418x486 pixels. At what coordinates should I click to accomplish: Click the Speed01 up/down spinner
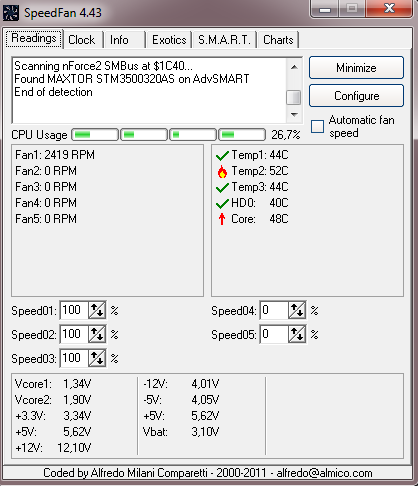97,310
